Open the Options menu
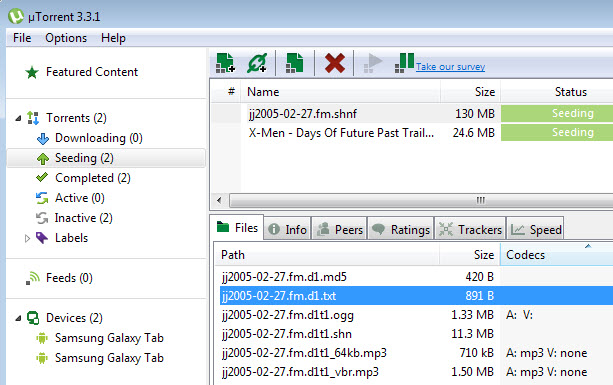Screen dimensions: 613x385 point(66,38)
